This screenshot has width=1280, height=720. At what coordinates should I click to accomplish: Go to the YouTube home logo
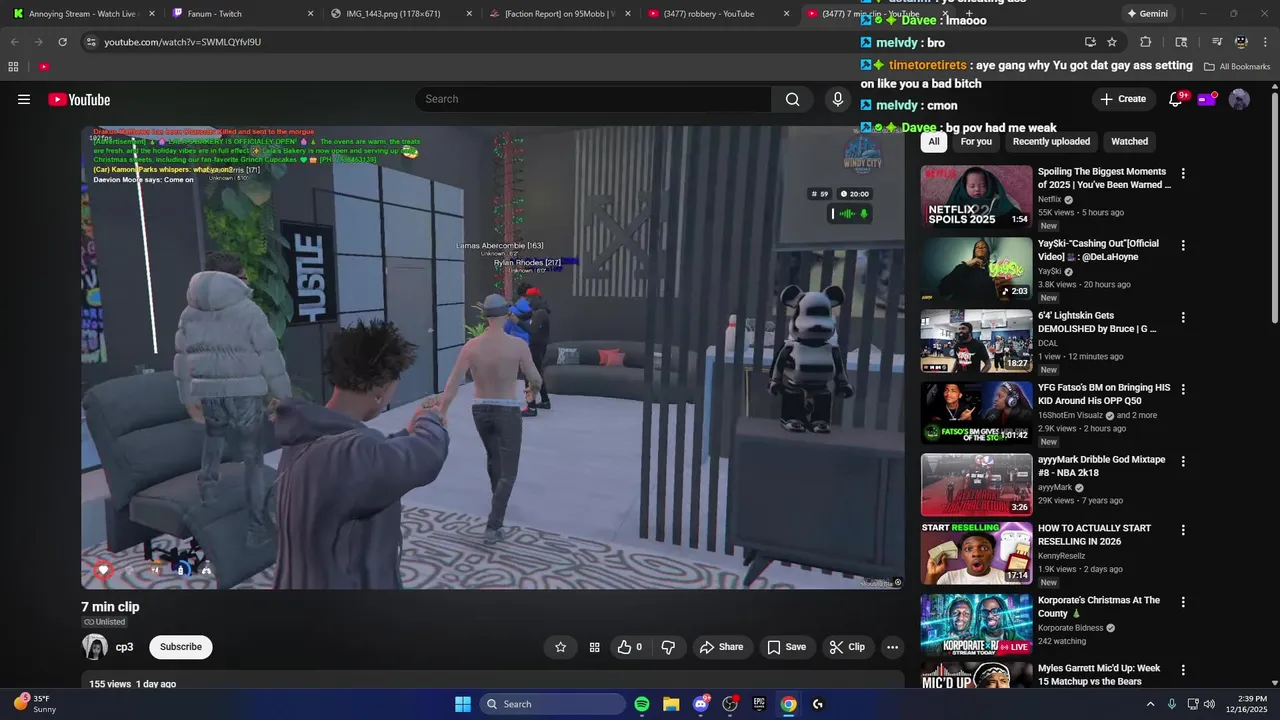pyautogui.click(x=79, y=99)
